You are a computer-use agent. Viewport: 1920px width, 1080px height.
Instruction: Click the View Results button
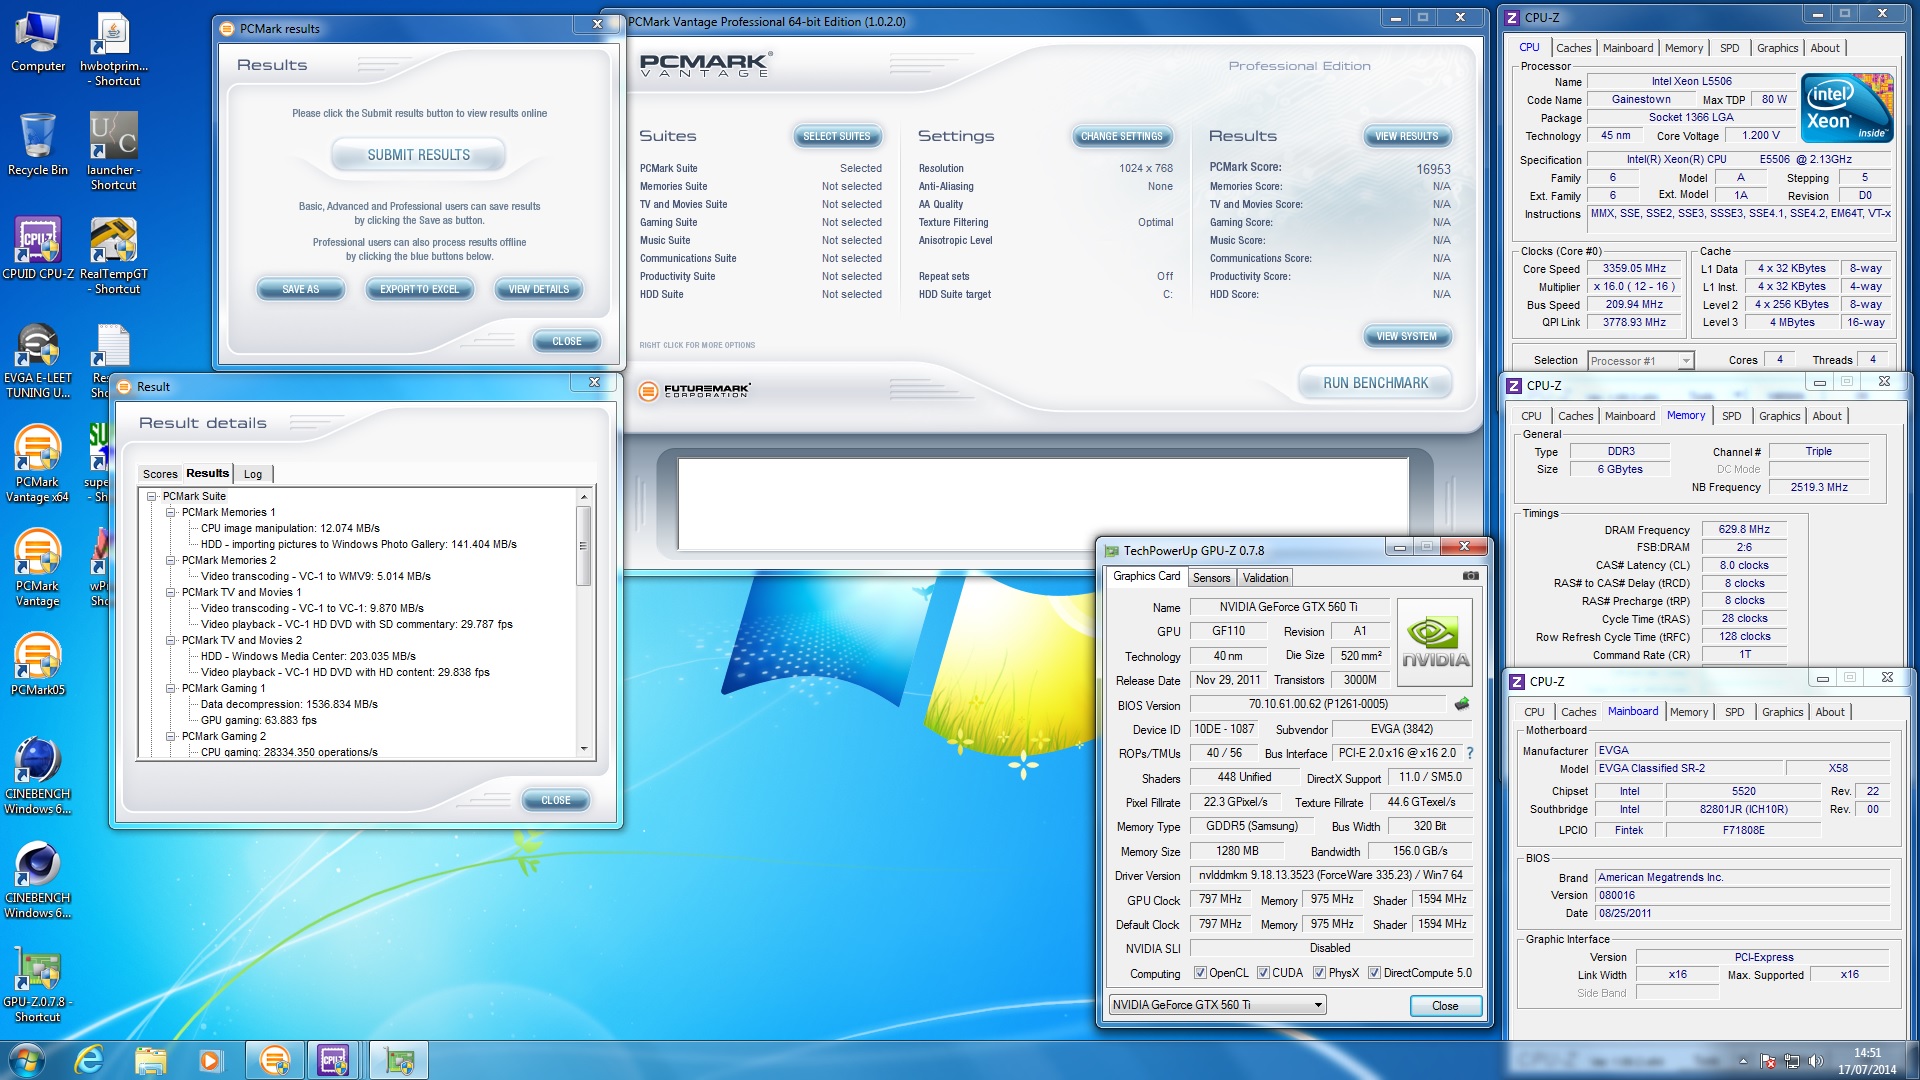[1406, 136]
